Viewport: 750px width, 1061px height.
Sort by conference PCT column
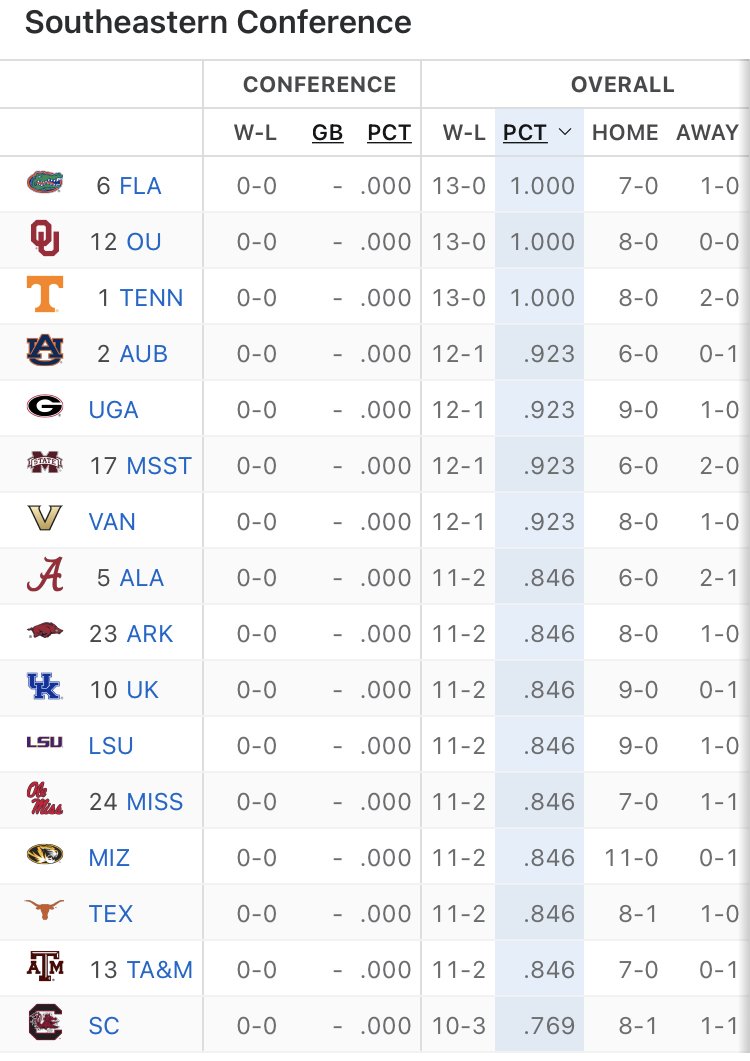[389, 132]
